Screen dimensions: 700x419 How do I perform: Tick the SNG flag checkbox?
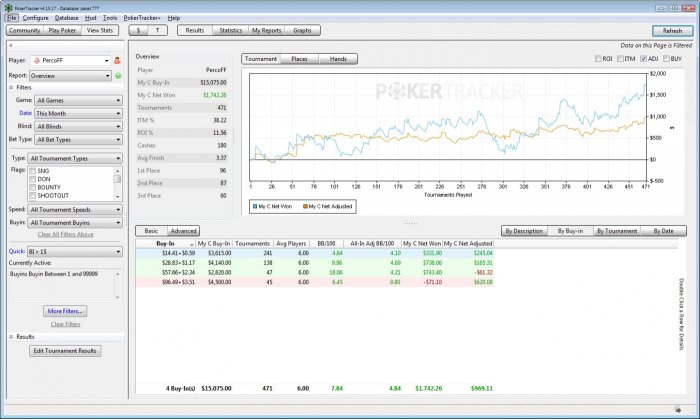34,171
